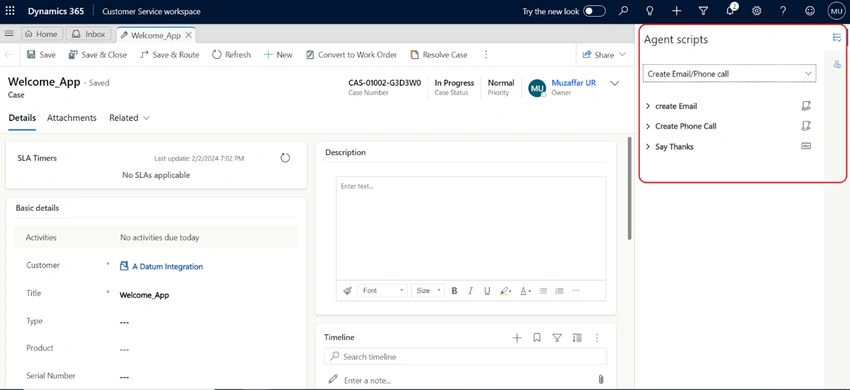Click Save in the command bar
Screen dimensions: 850x390
pyautogui.click(x=41, y=55)
